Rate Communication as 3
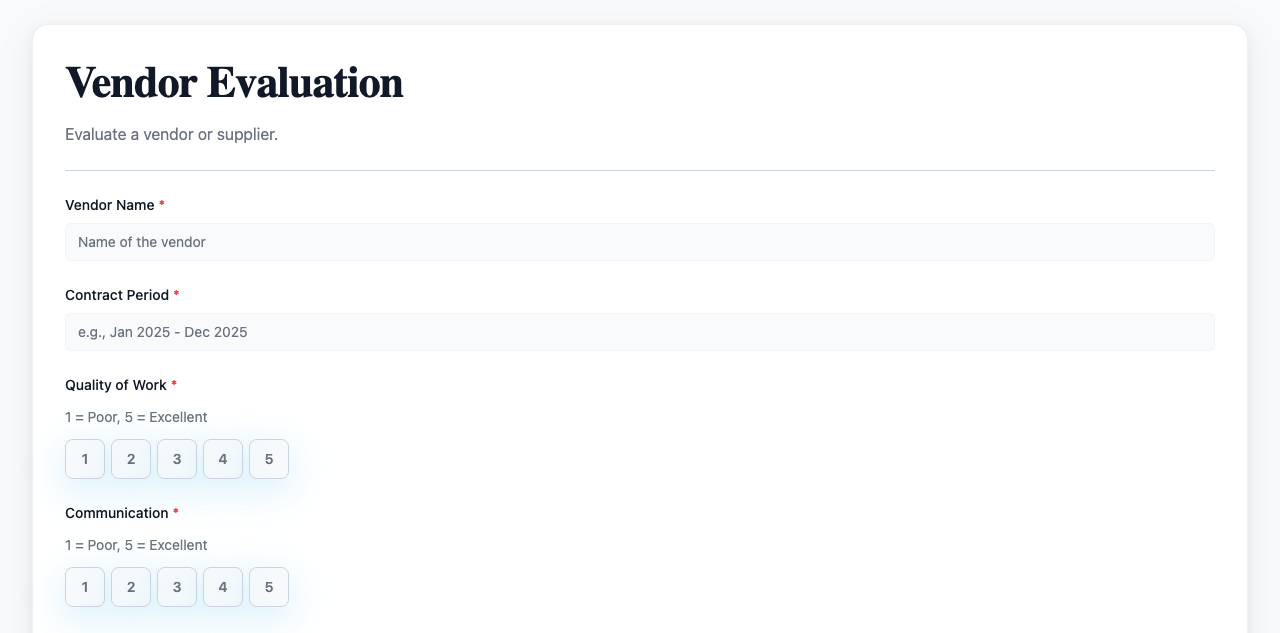The height and width of the screenshot is (633, 1280). (177, 587)
